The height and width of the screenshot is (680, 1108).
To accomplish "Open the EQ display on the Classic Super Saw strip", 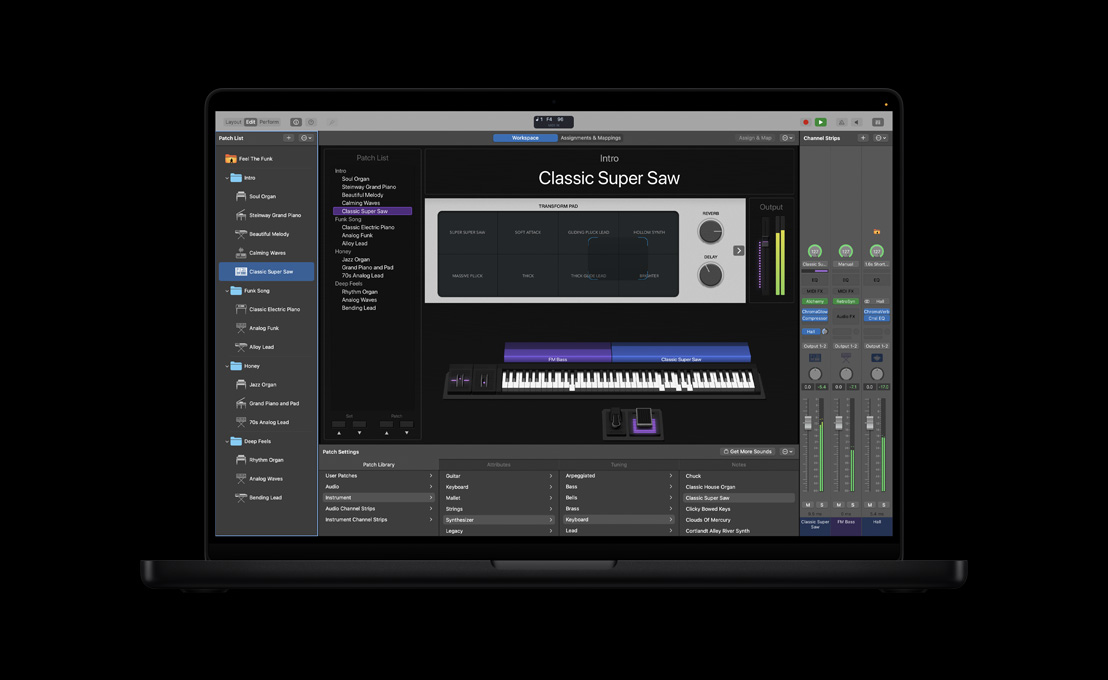I will click(x=813, y=280).
